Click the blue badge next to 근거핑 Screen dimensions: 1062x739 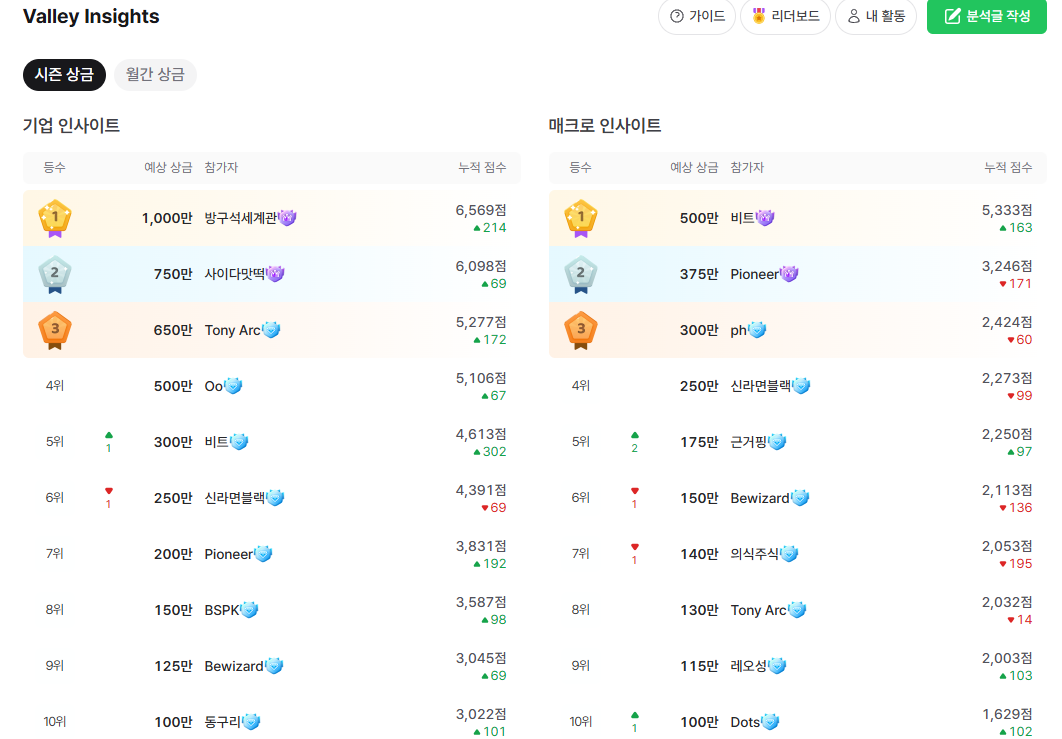(x=777, y=442)
